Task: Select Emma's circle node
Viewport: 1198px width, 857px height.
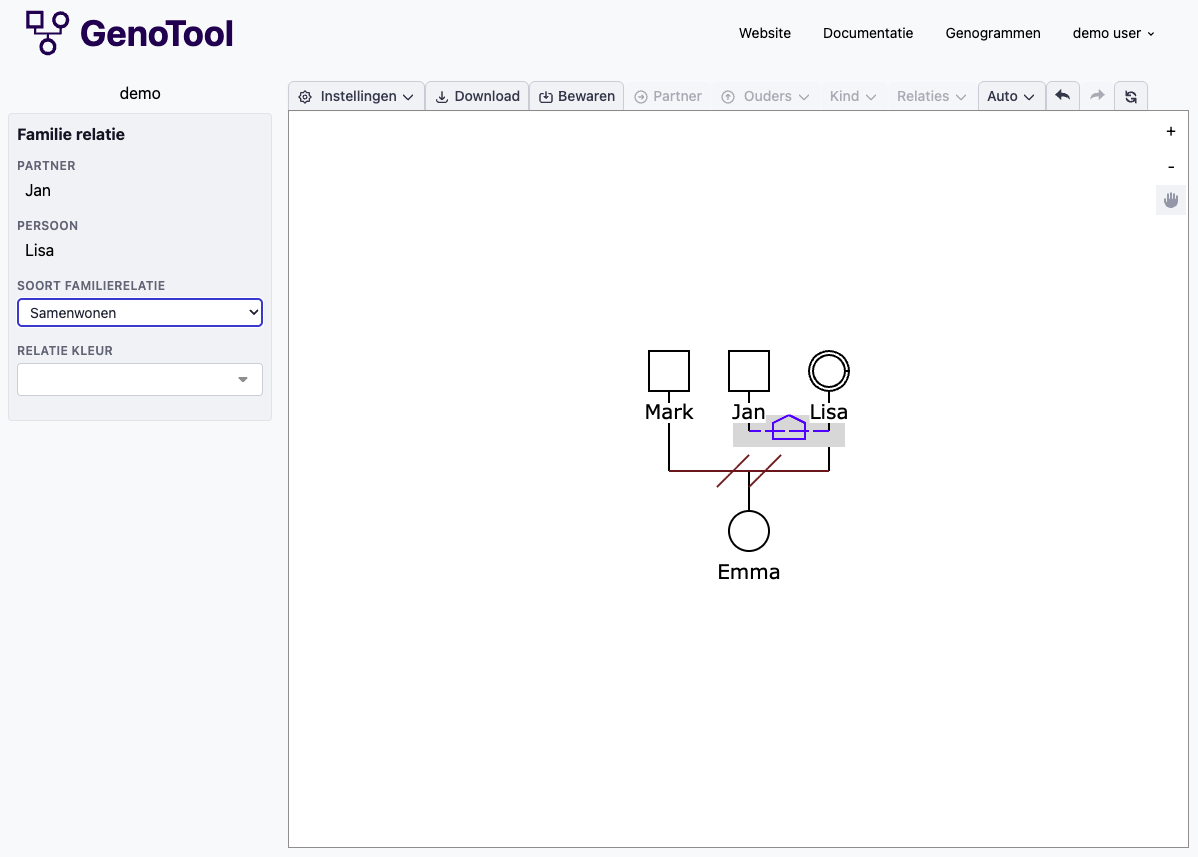Action: [x=748, y=531]
